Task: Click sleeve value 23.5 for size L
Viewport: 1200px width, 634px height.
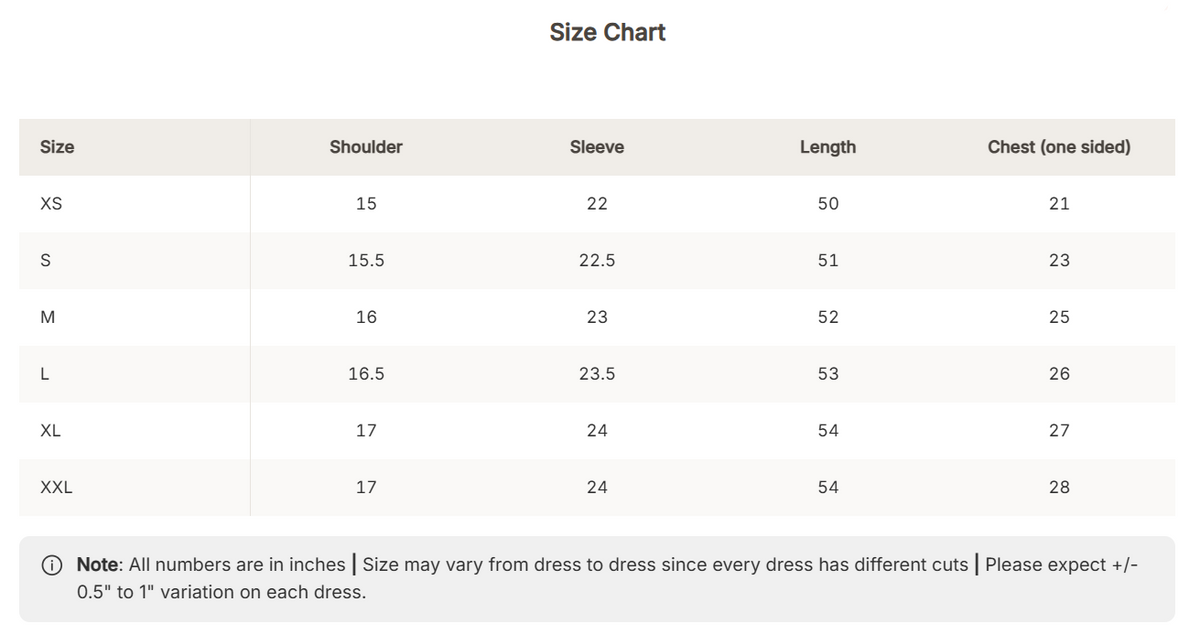Action: click(597, 374)
